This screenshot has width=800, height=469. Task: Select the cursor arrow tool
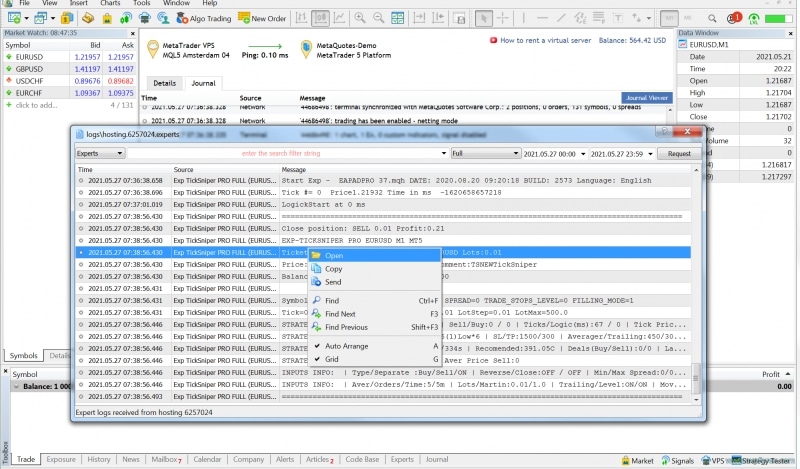483,18
